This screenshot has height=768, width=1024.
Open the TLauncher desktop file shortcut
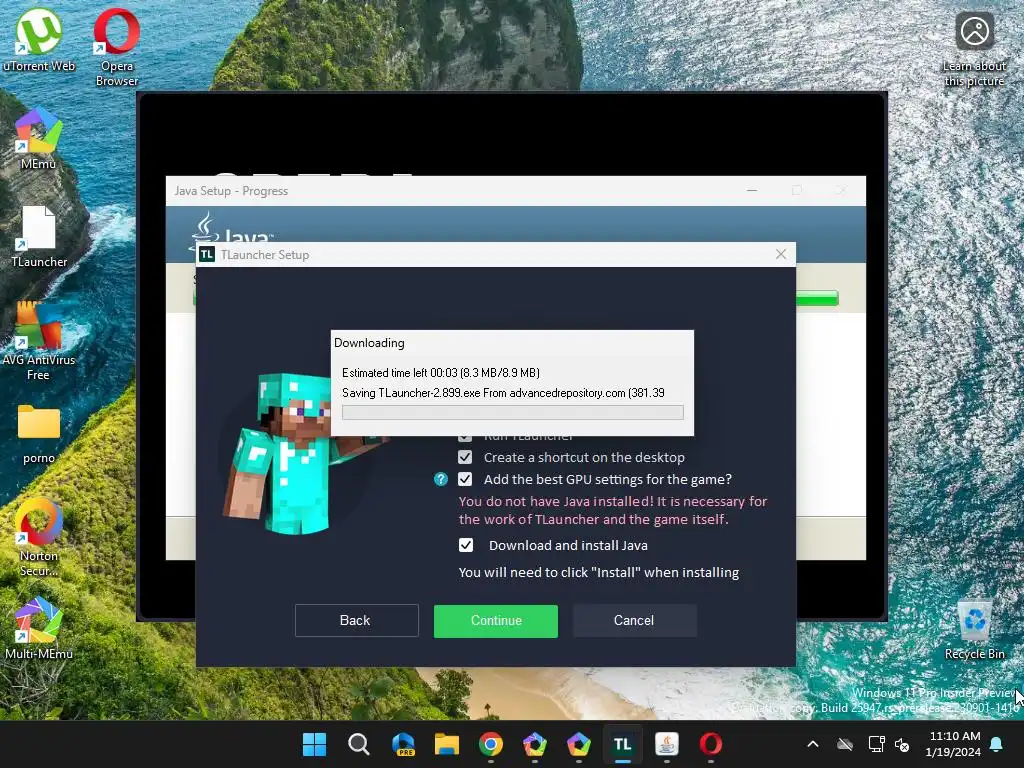pyautogui.click(x=39, y=236)
